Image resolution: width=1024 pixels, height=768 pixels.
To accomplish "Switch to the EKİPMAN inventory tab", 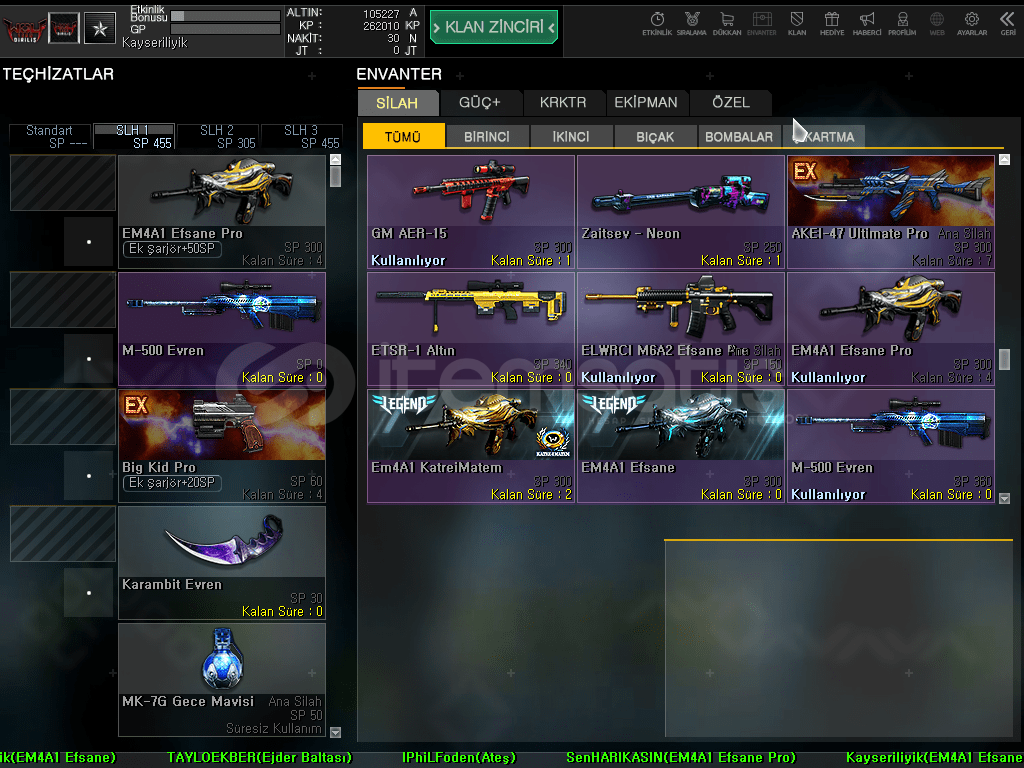I will tap(646, 102).
